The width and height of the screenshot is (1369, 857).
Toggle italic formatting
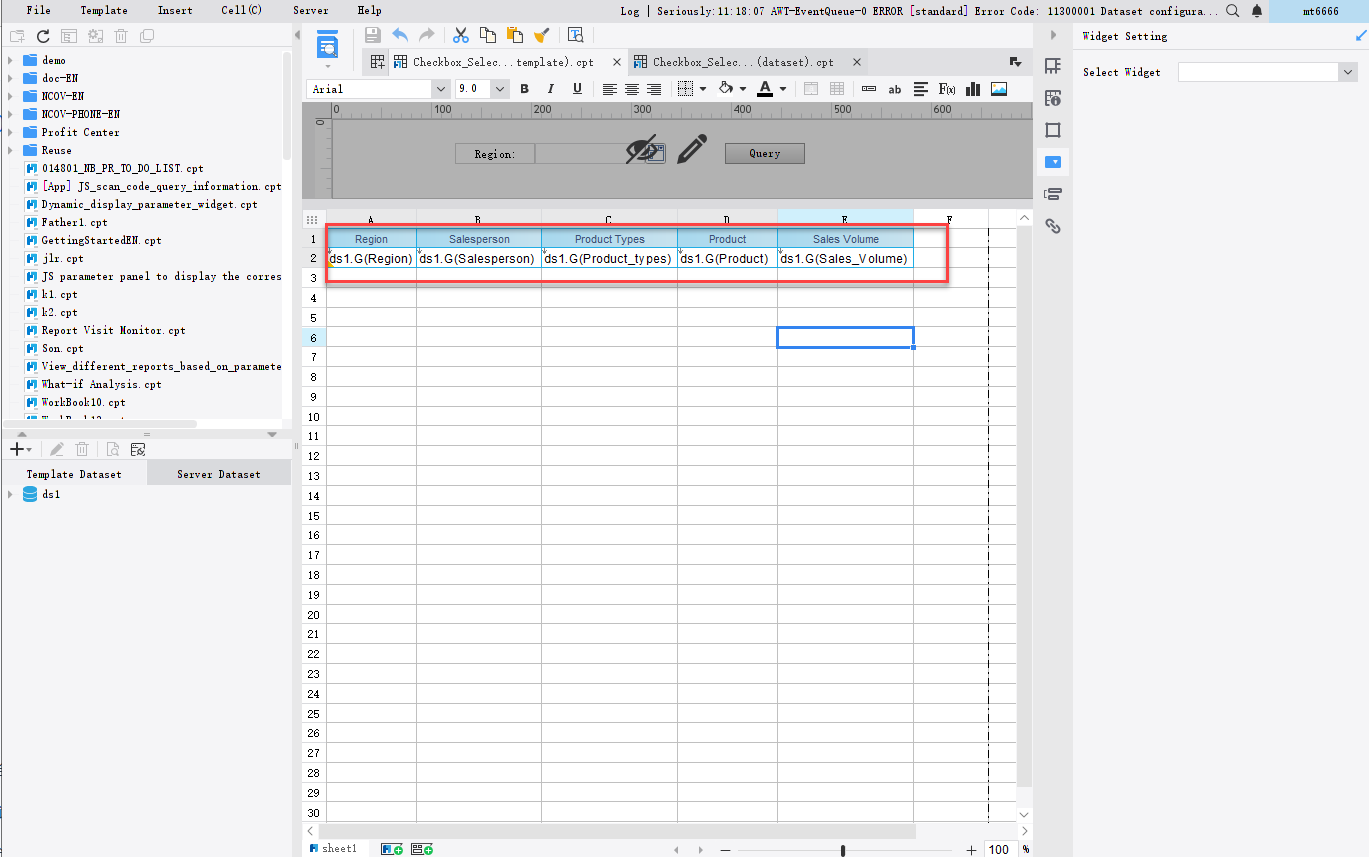[x=551, y=89]
